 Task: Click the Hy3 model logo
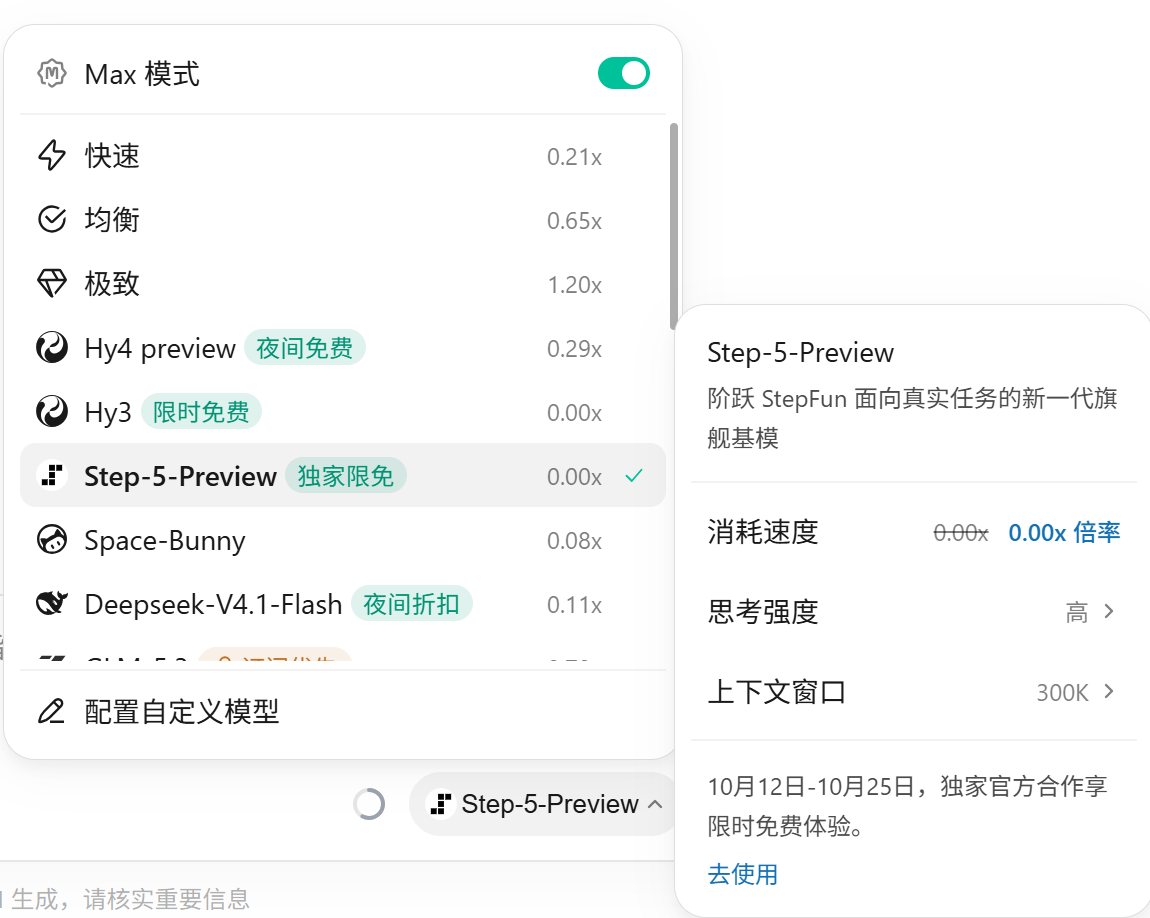pos(52,412)
